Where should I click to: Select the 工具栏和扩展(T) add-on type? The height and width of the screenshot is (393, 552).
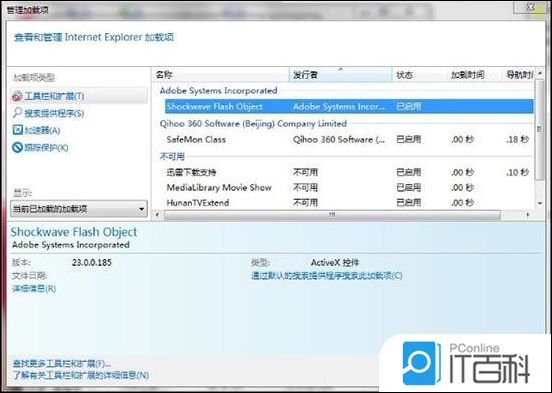click(x=79, y=96)
